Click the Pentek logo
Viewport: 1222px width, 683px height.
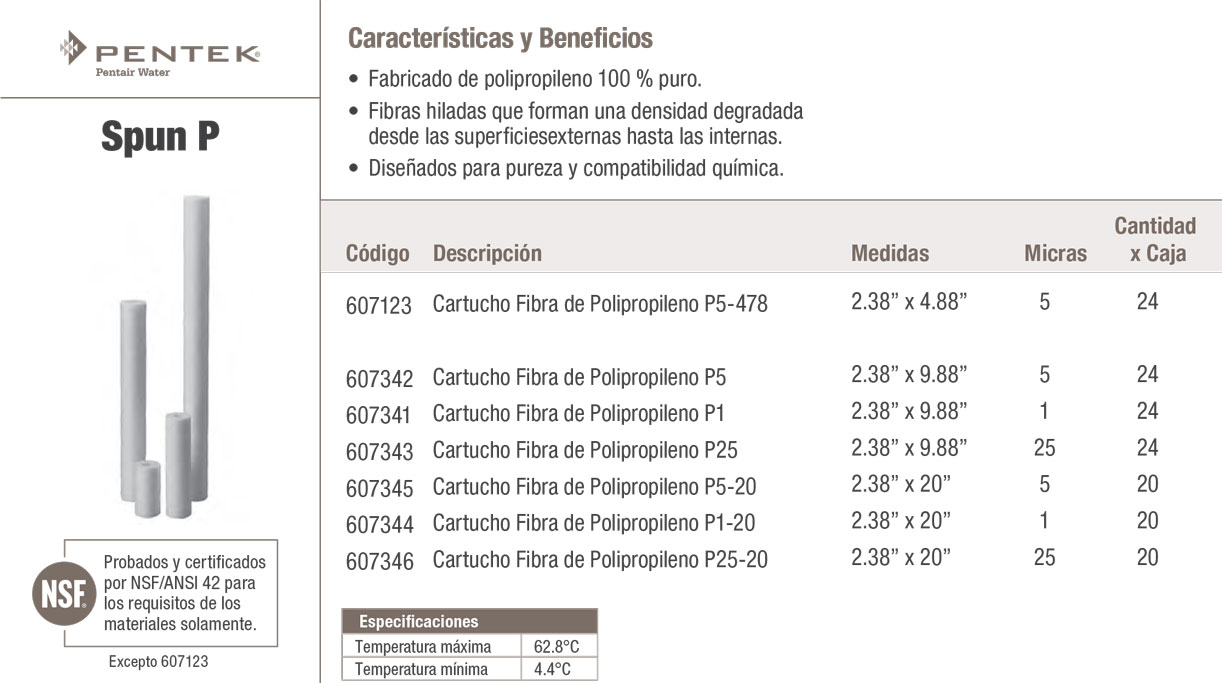point(159,52)
